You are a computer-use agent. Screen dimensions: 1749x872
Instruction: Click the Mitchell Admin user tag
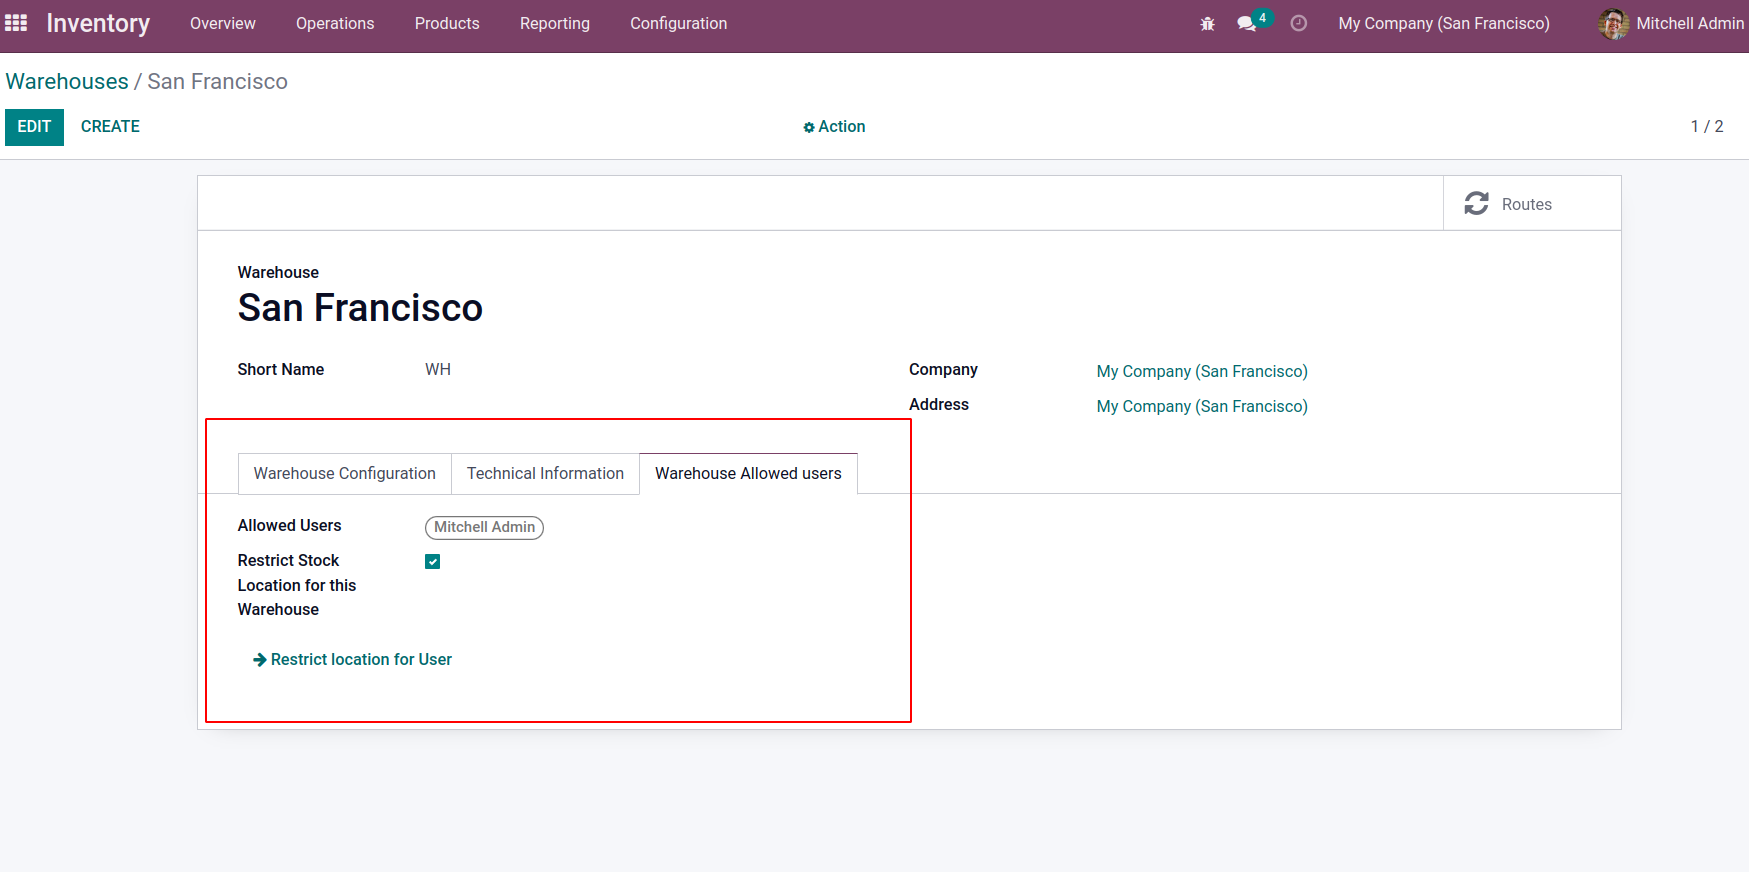pyautogui.click(x=484, y=527)
